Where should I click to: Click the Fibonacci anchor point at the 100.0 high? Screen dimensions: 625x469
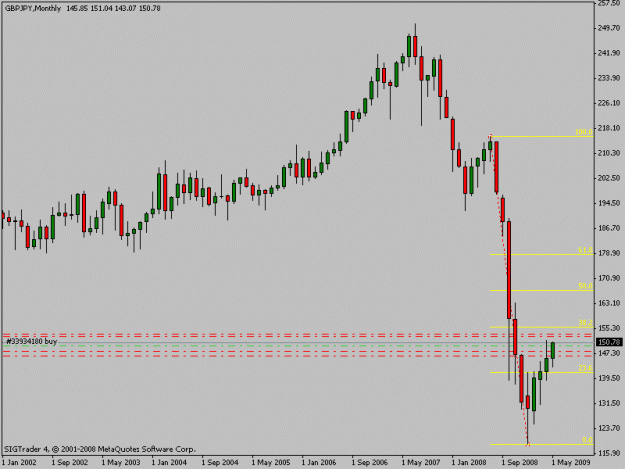[490, 136]
